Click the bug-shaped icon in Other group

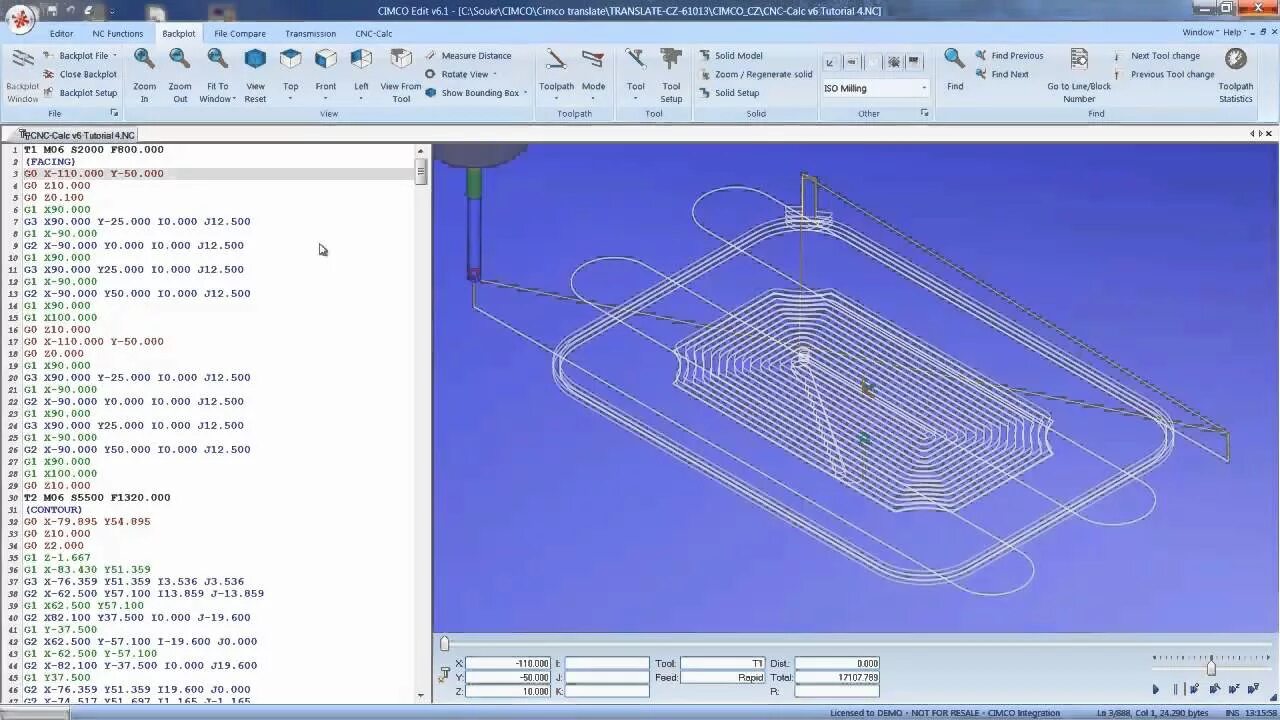(x=893, y=62)
